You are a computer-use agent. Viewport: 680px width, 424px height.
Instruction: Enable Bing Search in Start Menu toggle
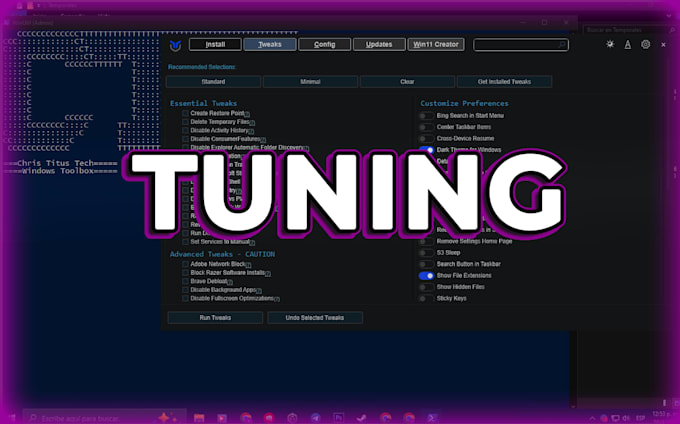tap(426, 116)
